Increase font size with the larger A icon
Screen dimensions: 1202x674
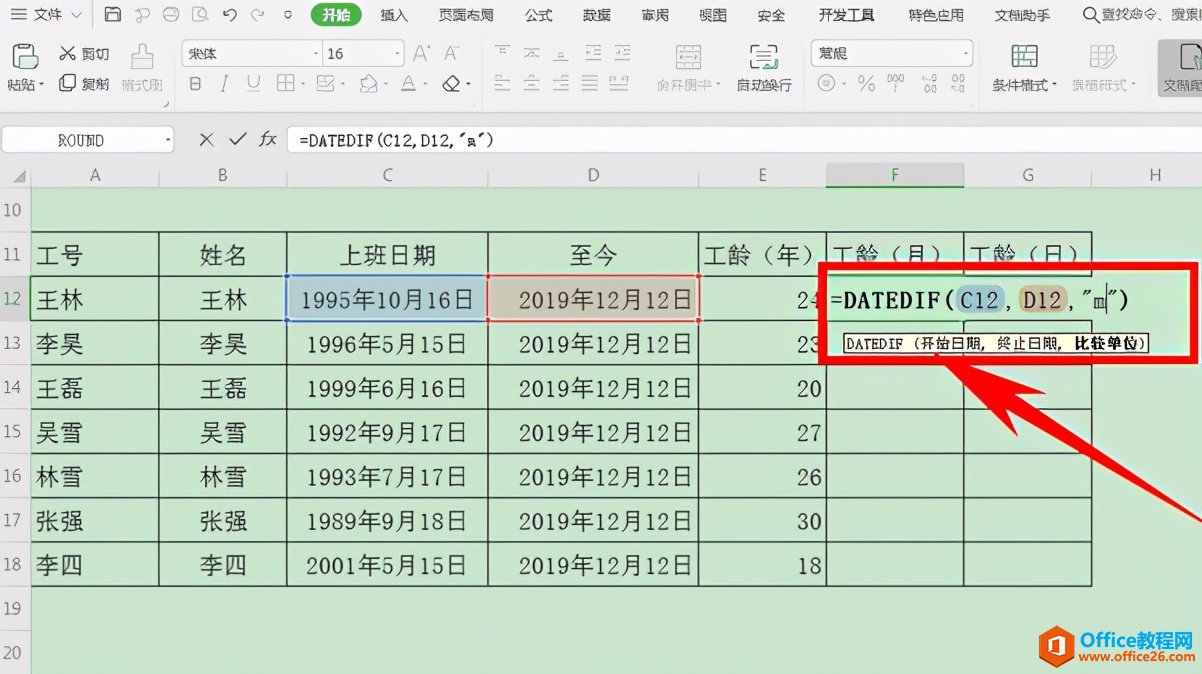tap(421, 54)
